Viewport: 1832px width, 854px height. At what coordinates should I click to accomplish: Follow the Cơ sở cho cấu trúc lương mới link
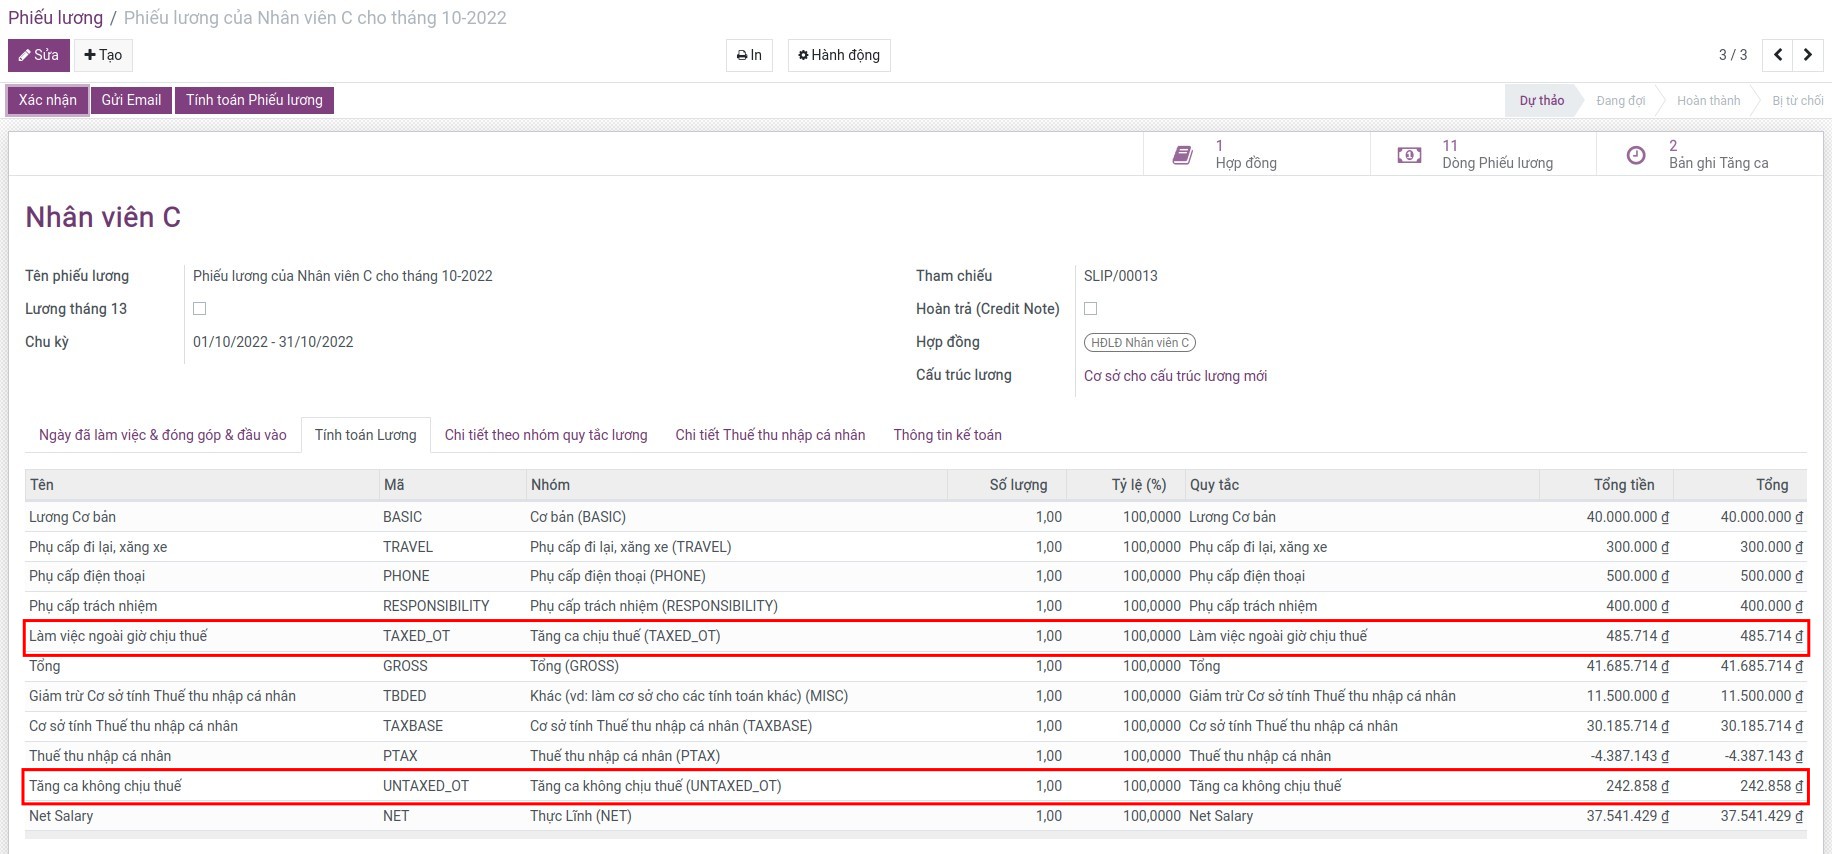point(1175,376)
